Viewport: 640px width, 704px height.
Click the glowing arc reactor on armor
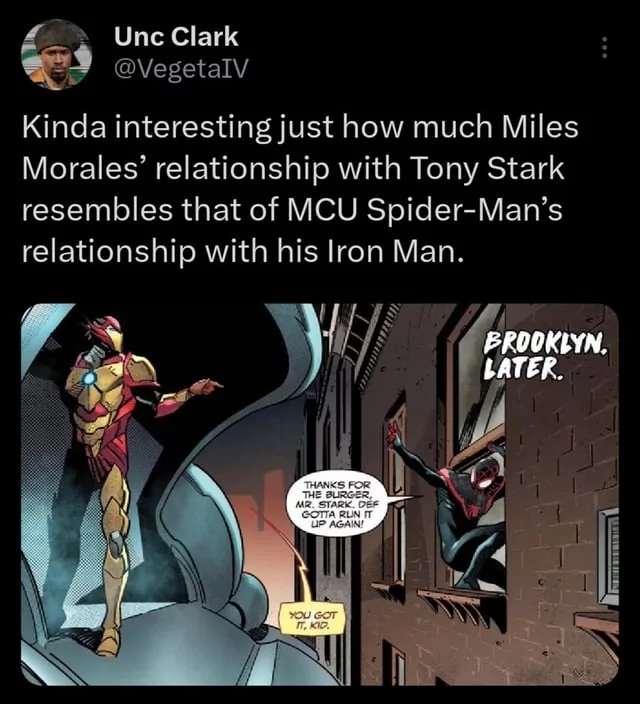point(89,379)
